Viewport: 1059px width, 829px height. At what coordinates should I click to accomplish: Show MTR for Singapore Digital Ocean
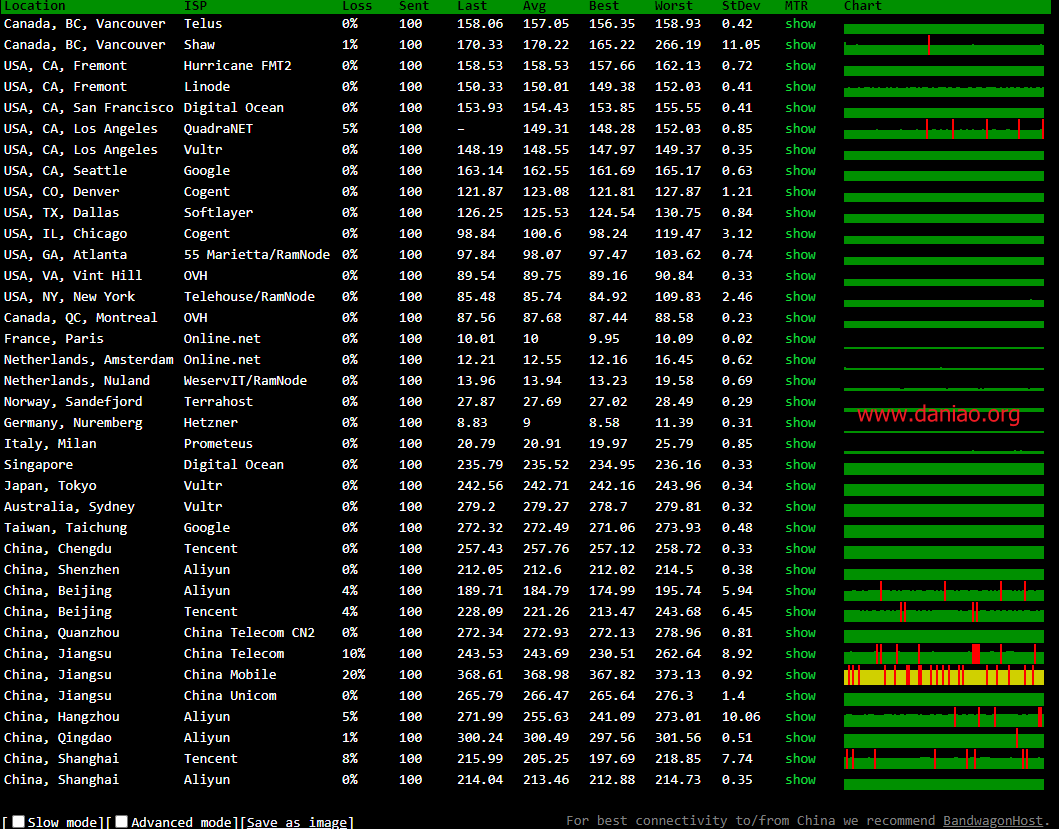[800, 464]
